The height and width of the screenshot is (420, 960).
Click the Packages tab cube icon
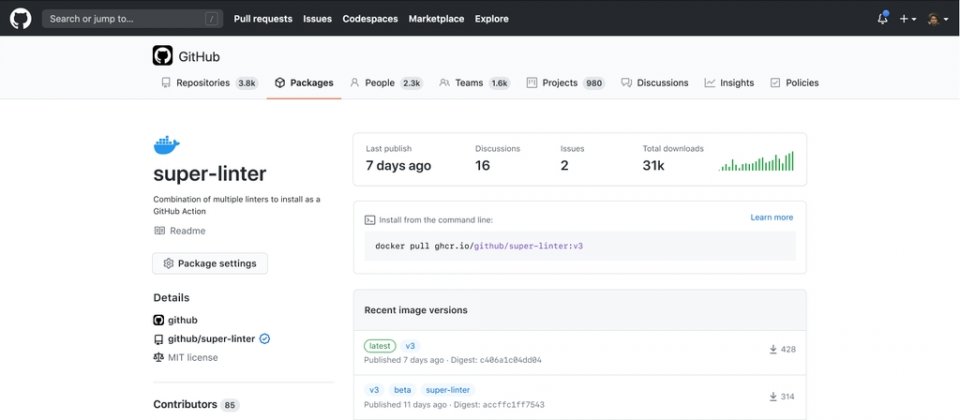point(280,83)
